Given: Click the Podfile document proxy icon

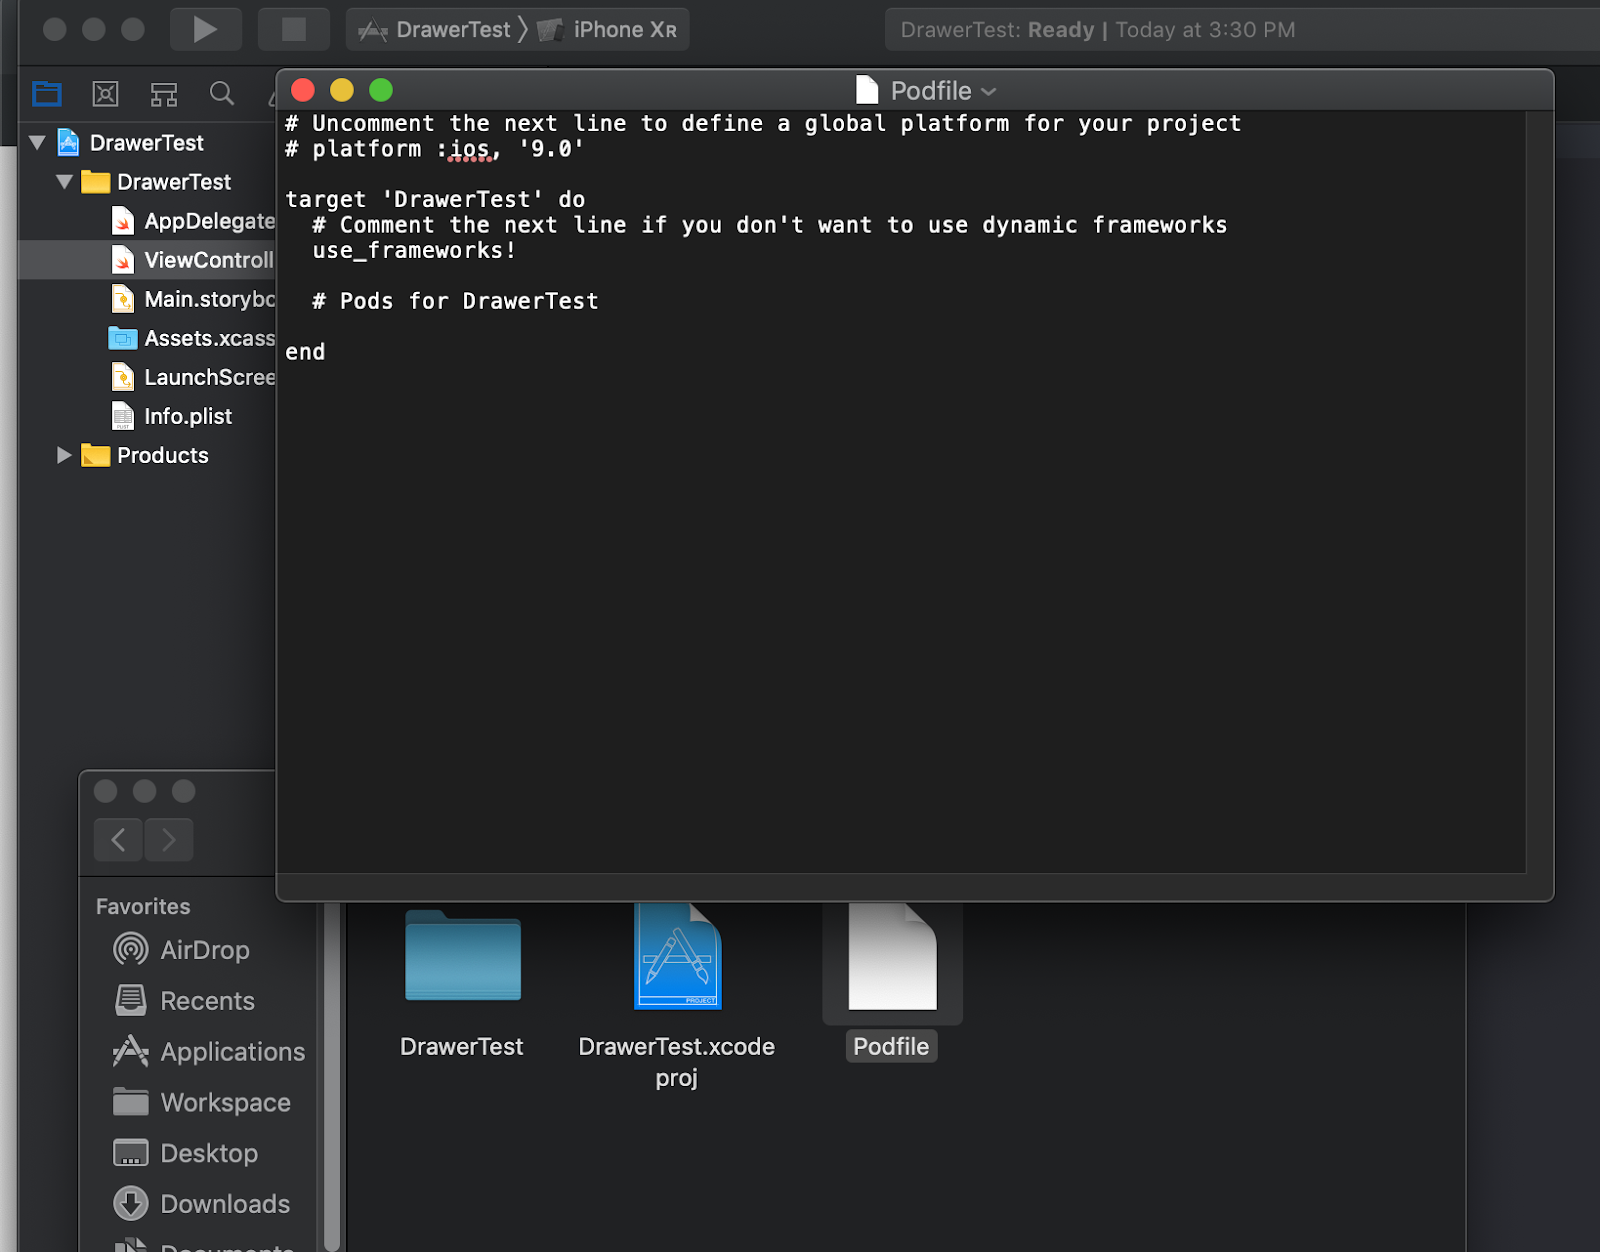Looking at the screenshot, I should point(867,91).
